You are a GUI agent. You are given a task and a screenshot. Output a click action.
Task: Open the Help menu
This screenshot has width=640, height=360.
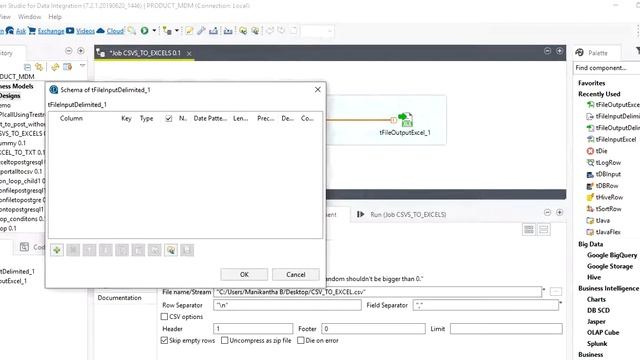pyautogui.click(x=55, y=17)
